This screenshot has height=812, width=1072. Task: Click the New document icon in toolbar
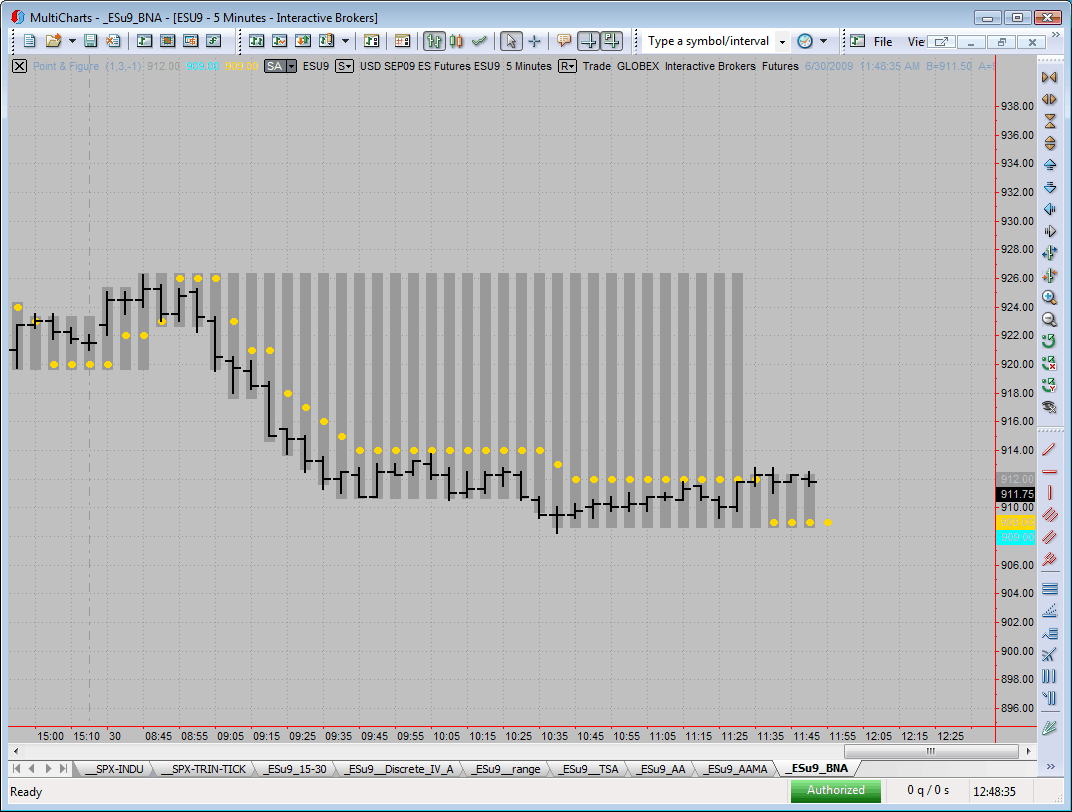pyautogui.click(x=29, y=41)
